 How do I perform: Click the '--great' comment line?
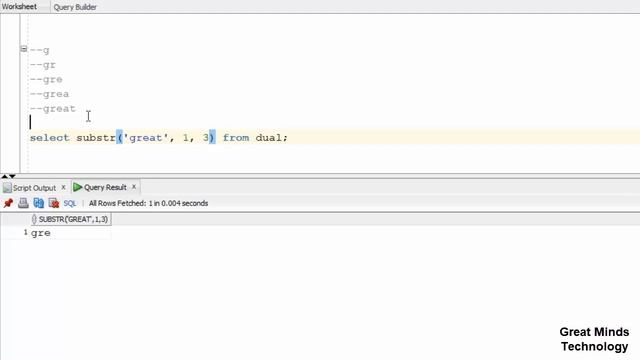[53, 109]
